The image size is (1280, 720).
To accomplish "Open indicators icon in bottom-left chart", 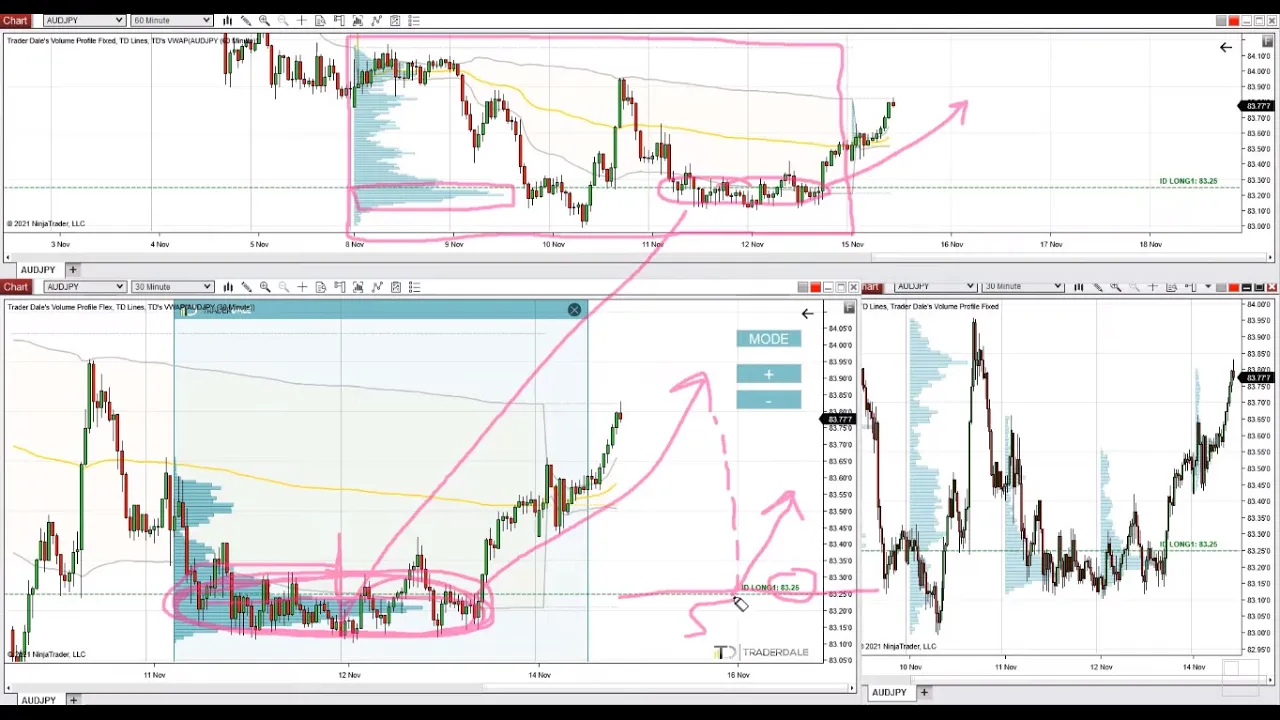I will pos(376,287).
